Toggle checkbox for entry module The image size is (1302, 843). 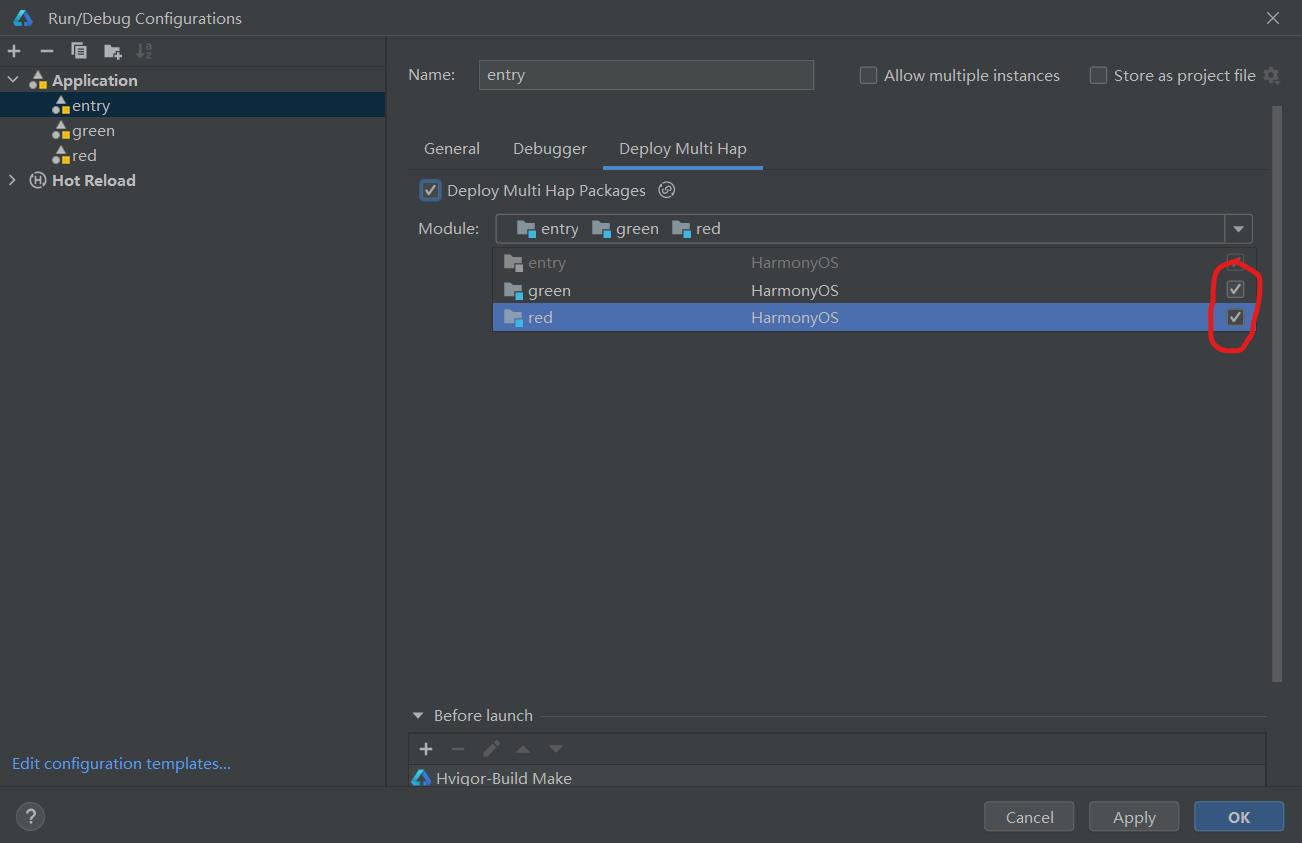tap(1235, 262)
